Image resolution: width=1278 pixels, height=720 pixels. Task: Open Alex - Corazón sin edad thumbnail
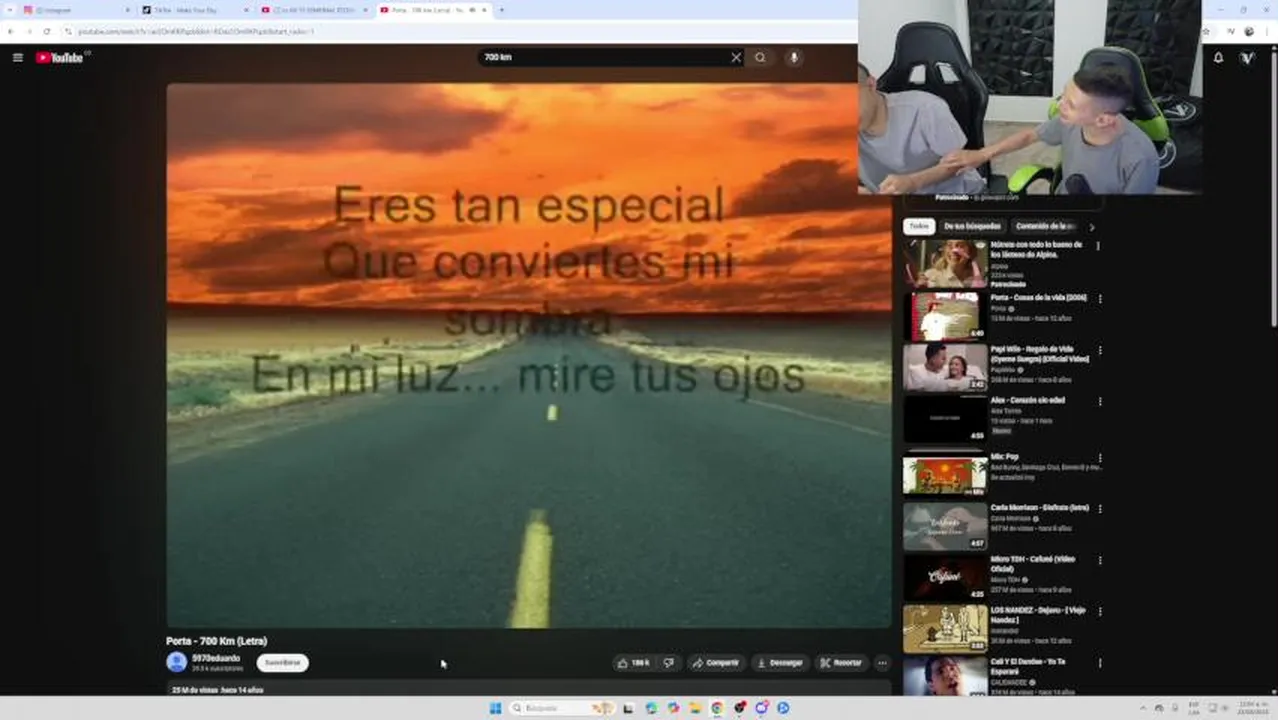(x=945, y=418)
